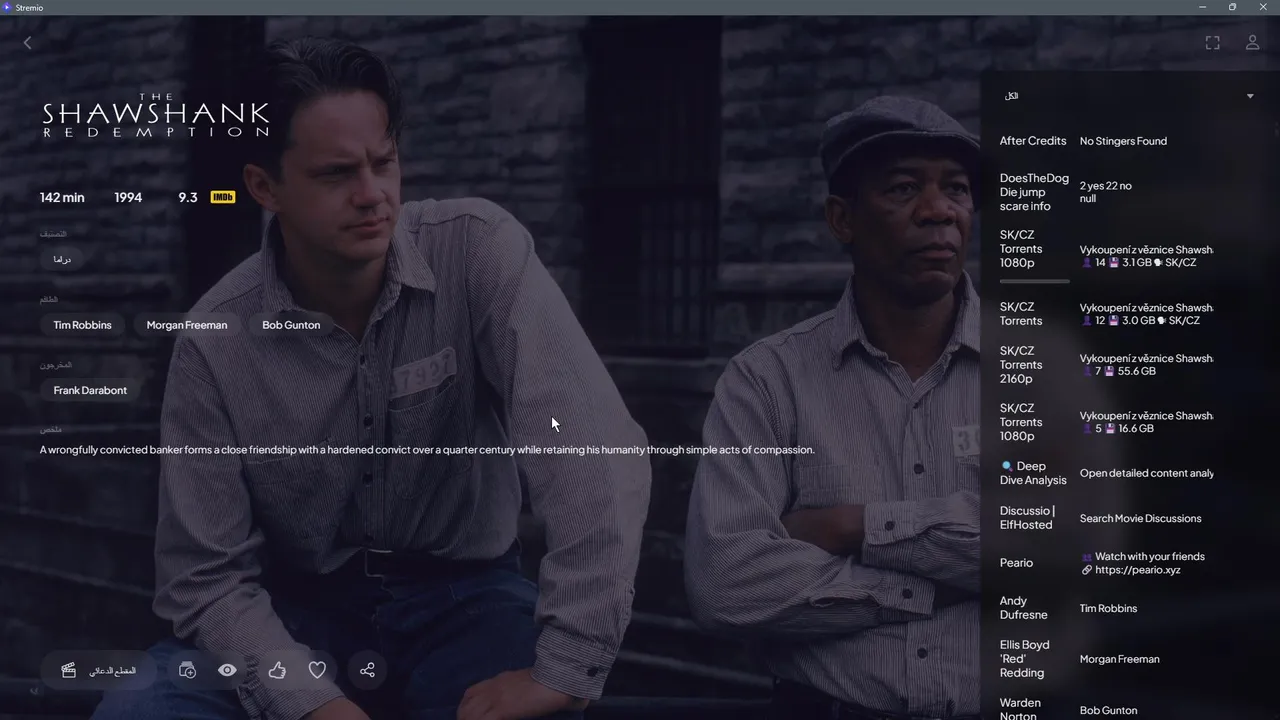
Task: Open director Frank Darabont chip
Action: [x=90, y=391]
